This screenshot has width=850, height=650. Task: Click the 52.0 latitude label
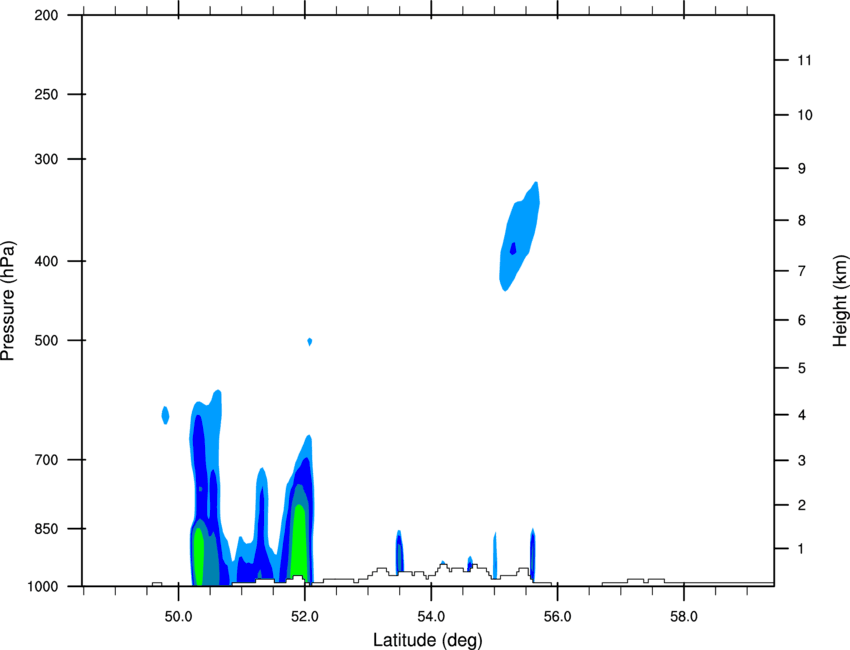tap(305, 617)
